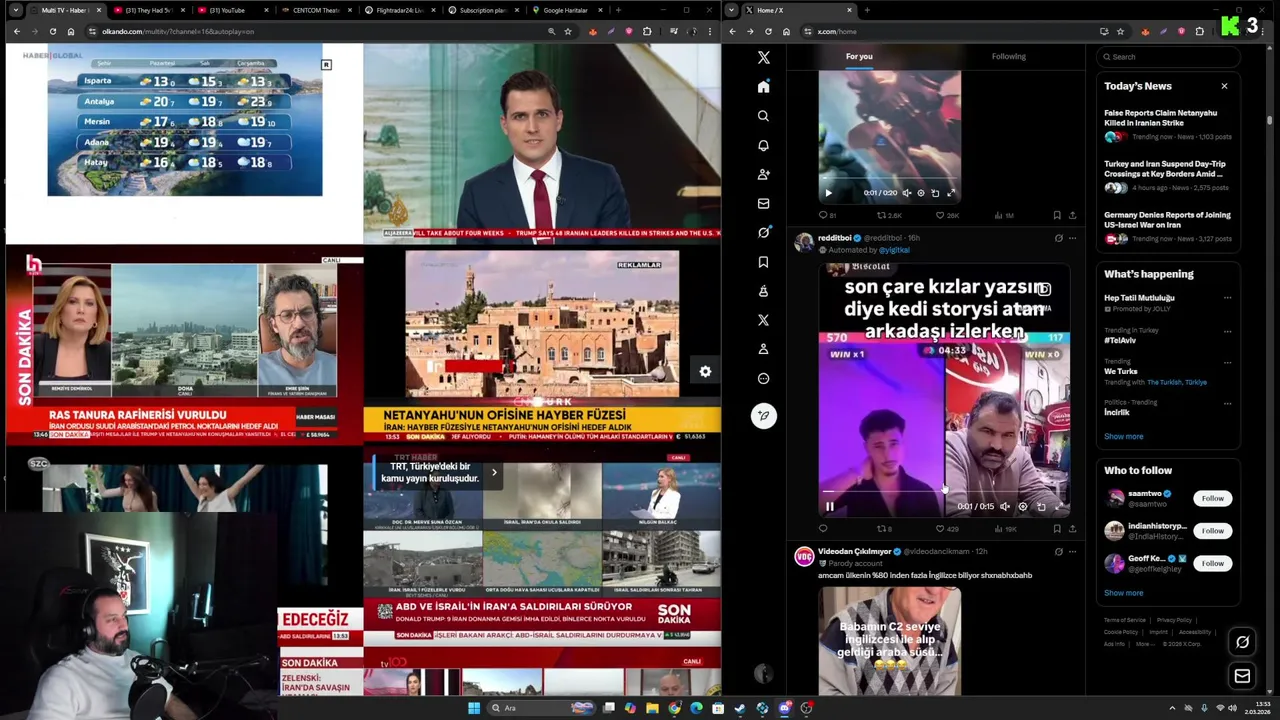Enter fullscreen on top video player
The width and height of the screenshot is (1280, 720).
(951, 193)
